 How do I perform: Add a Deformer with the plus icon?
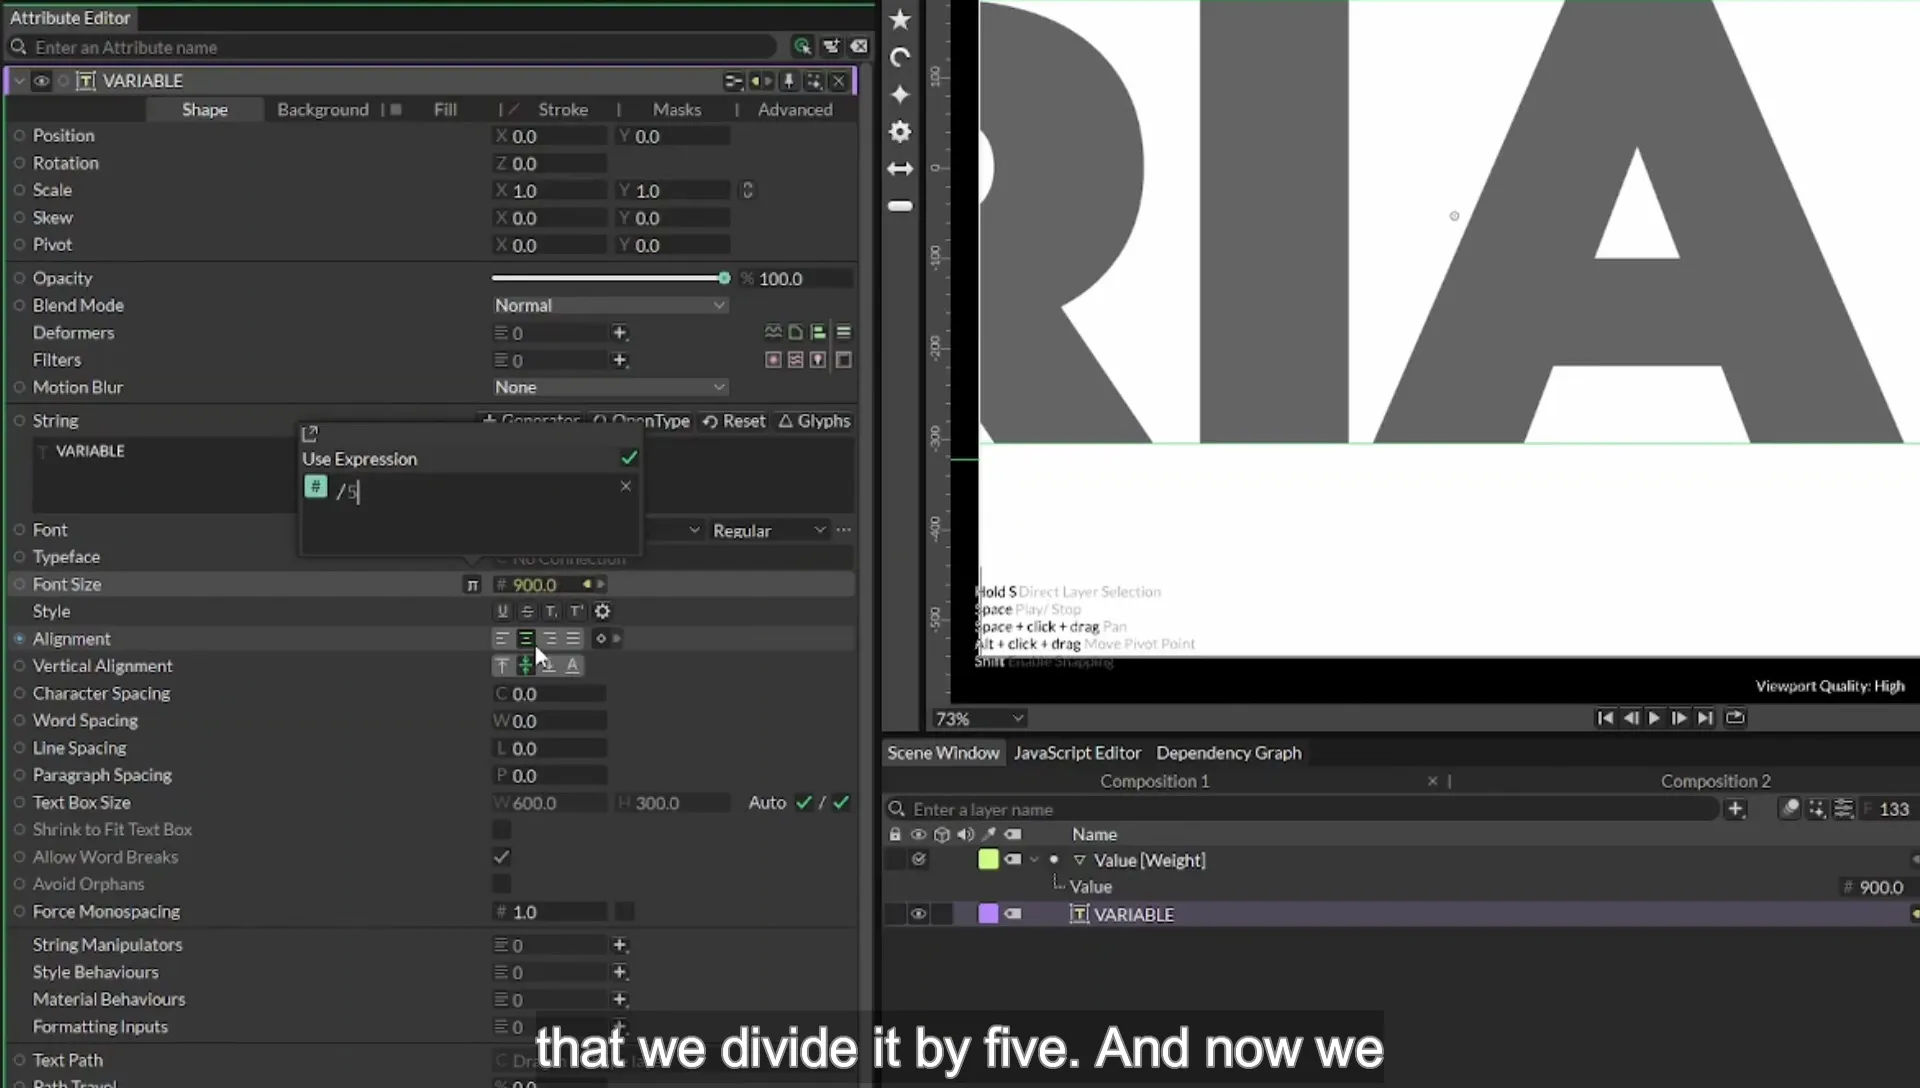[619, 332]
